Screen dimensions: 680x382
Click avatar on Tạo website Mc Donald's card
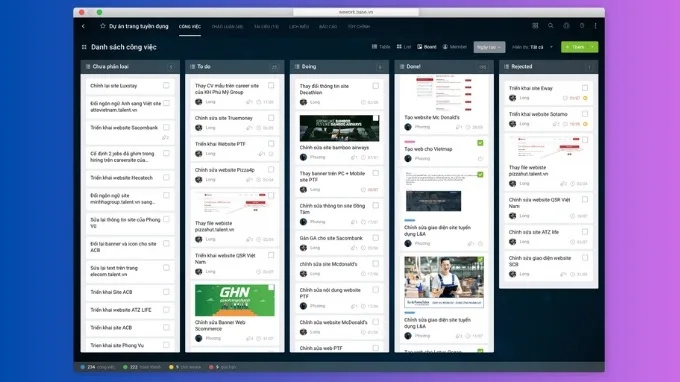point(408,127)
